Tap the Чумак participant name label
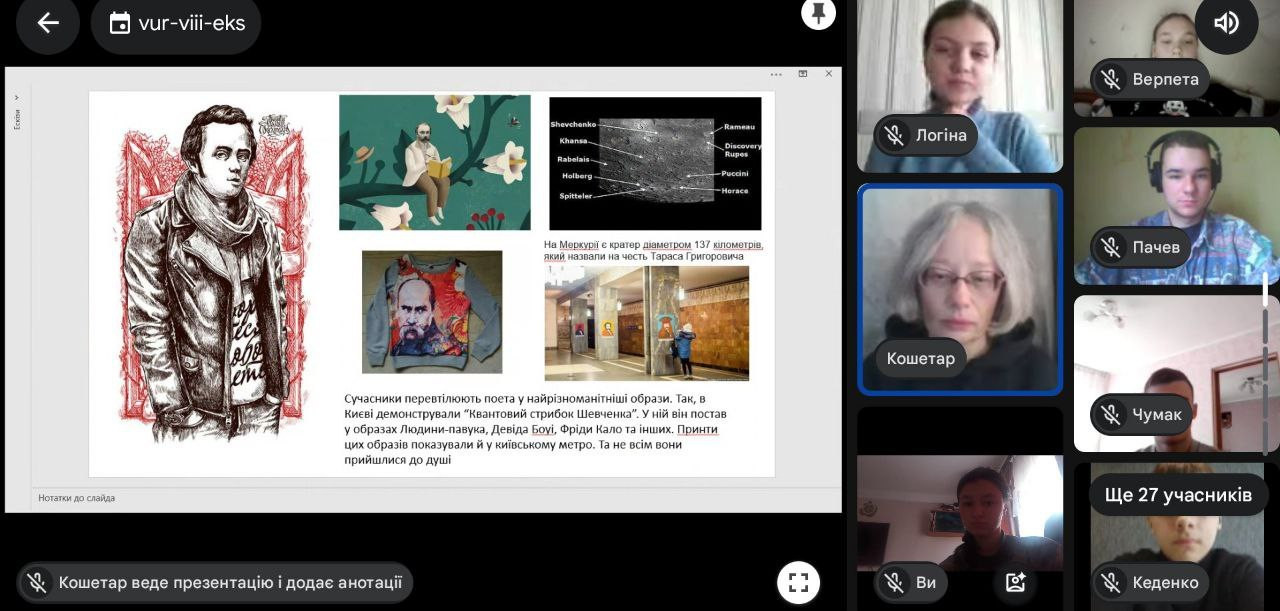 point(1157,414)
